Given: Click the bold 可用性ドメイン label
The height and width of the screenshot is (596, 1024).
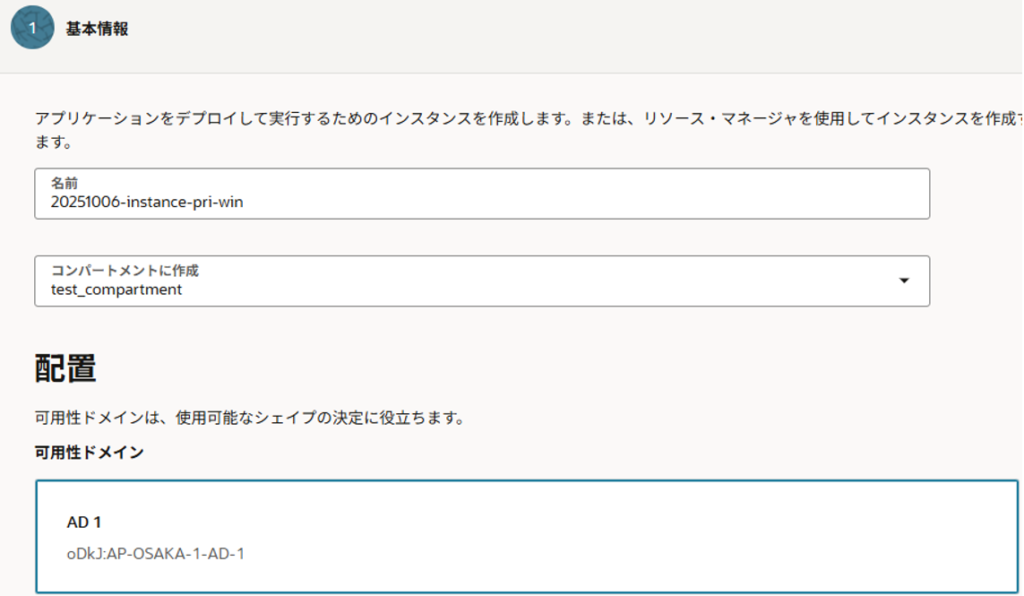Looking at the screenshot, I should [x=89, y=453].
